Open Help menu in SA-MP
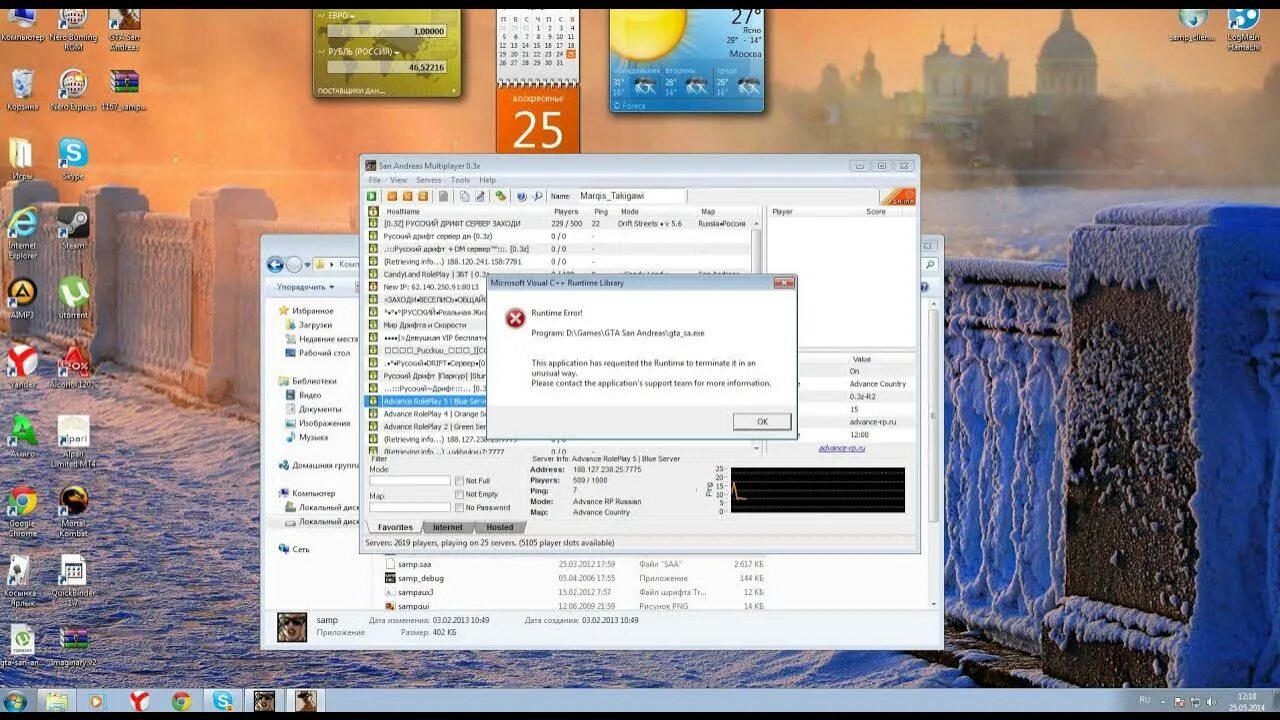The image size is (1280, 720). [487, 180]
